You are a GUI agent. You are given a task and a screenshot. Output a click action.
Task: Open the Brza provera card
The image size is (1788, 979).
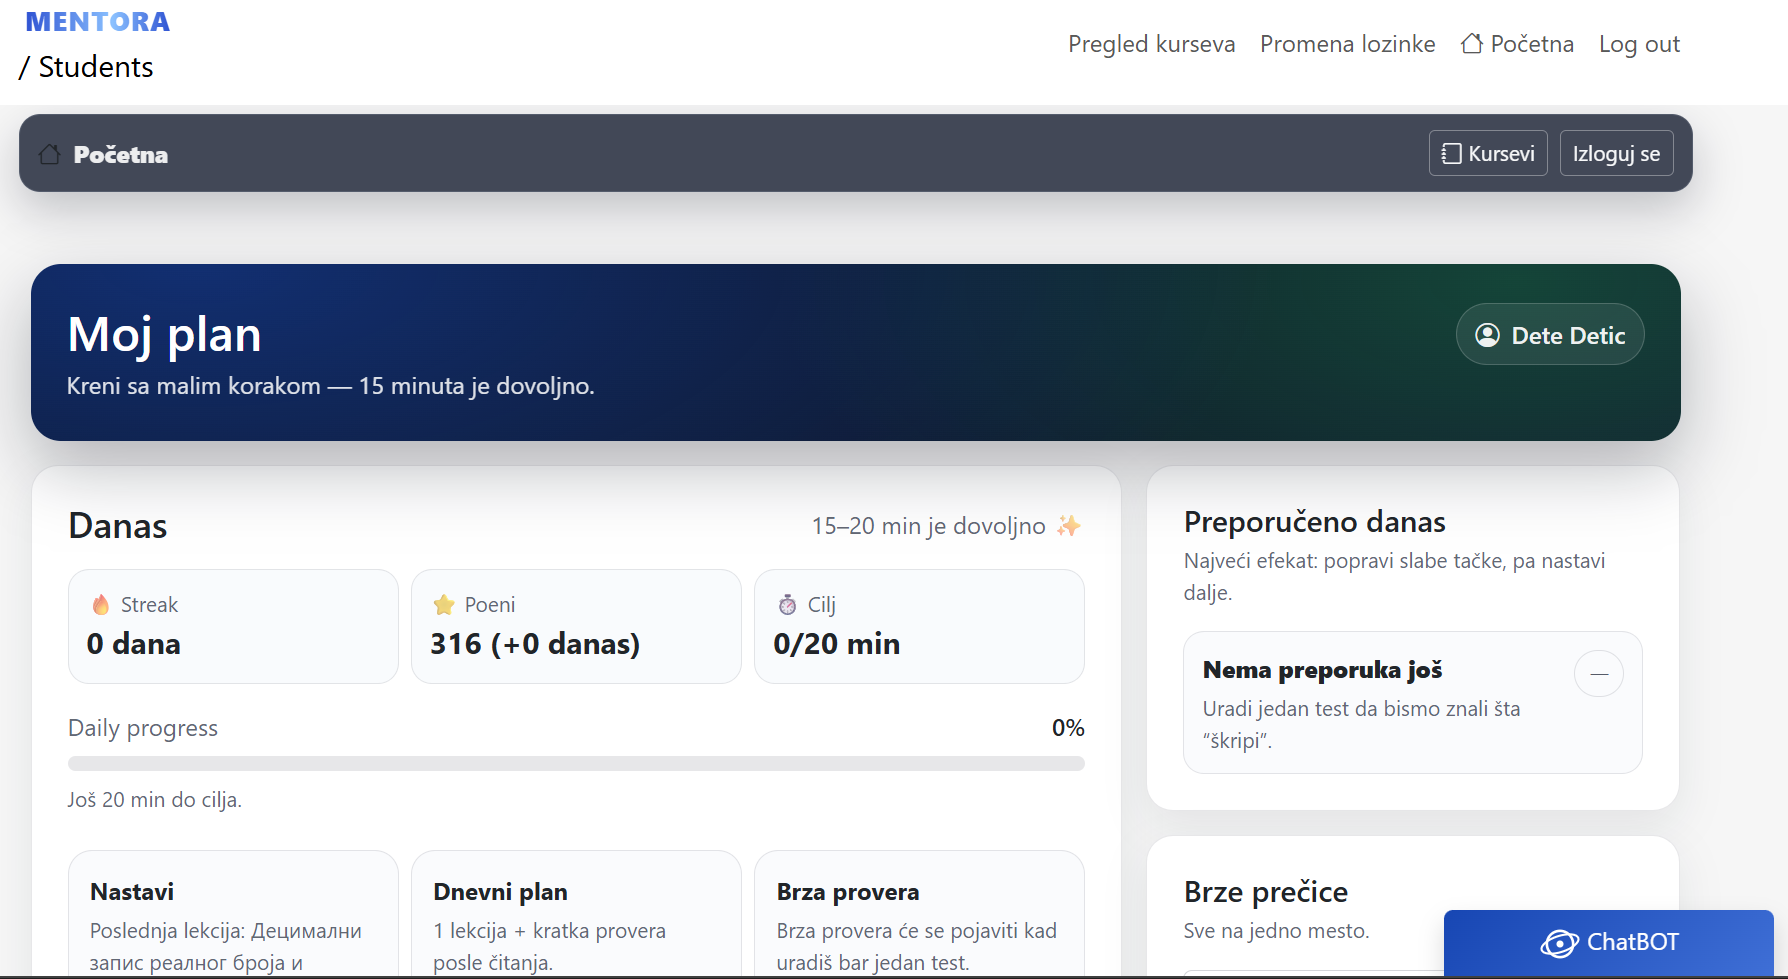coord(919,914)
